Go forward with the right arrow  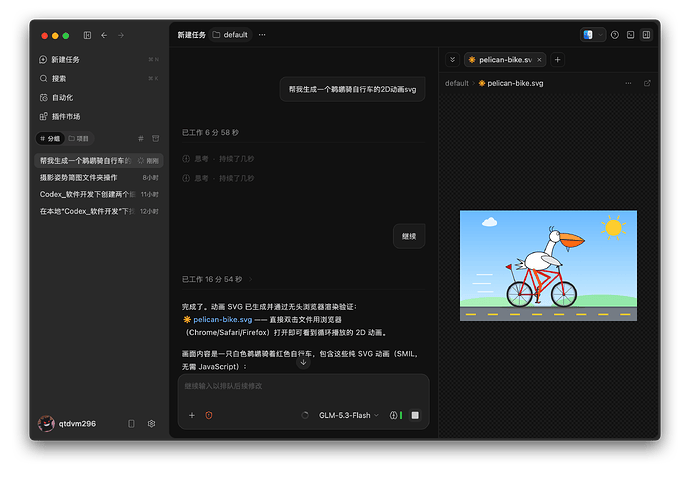121,35
